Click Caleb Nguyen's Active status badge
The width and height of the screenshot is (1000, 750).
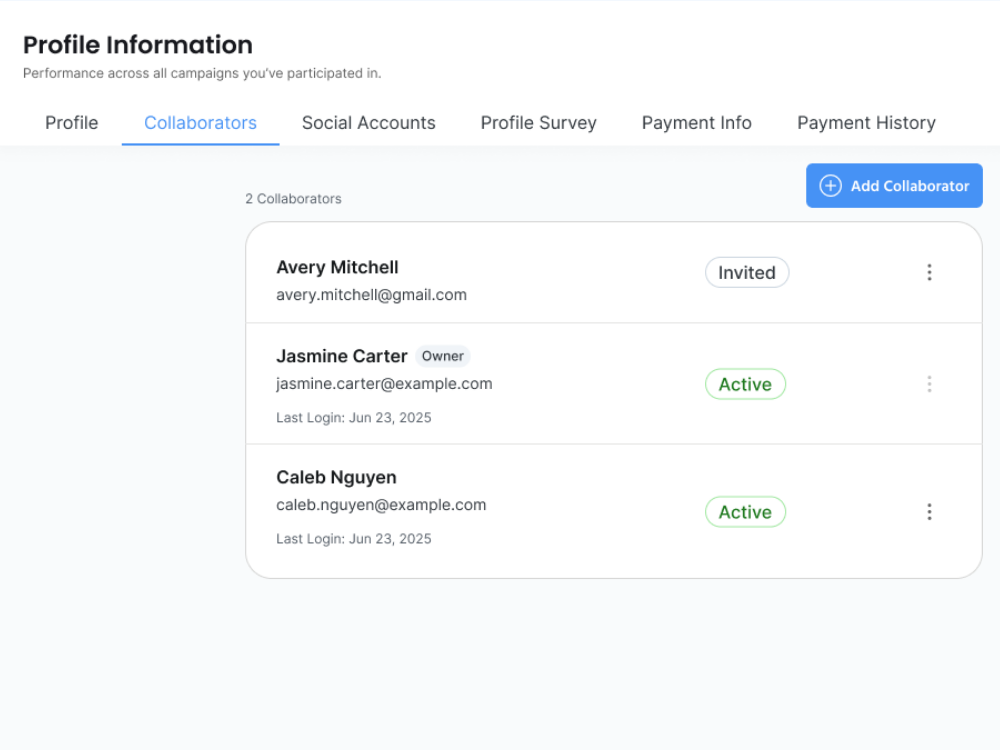click(x=745, y=512)
